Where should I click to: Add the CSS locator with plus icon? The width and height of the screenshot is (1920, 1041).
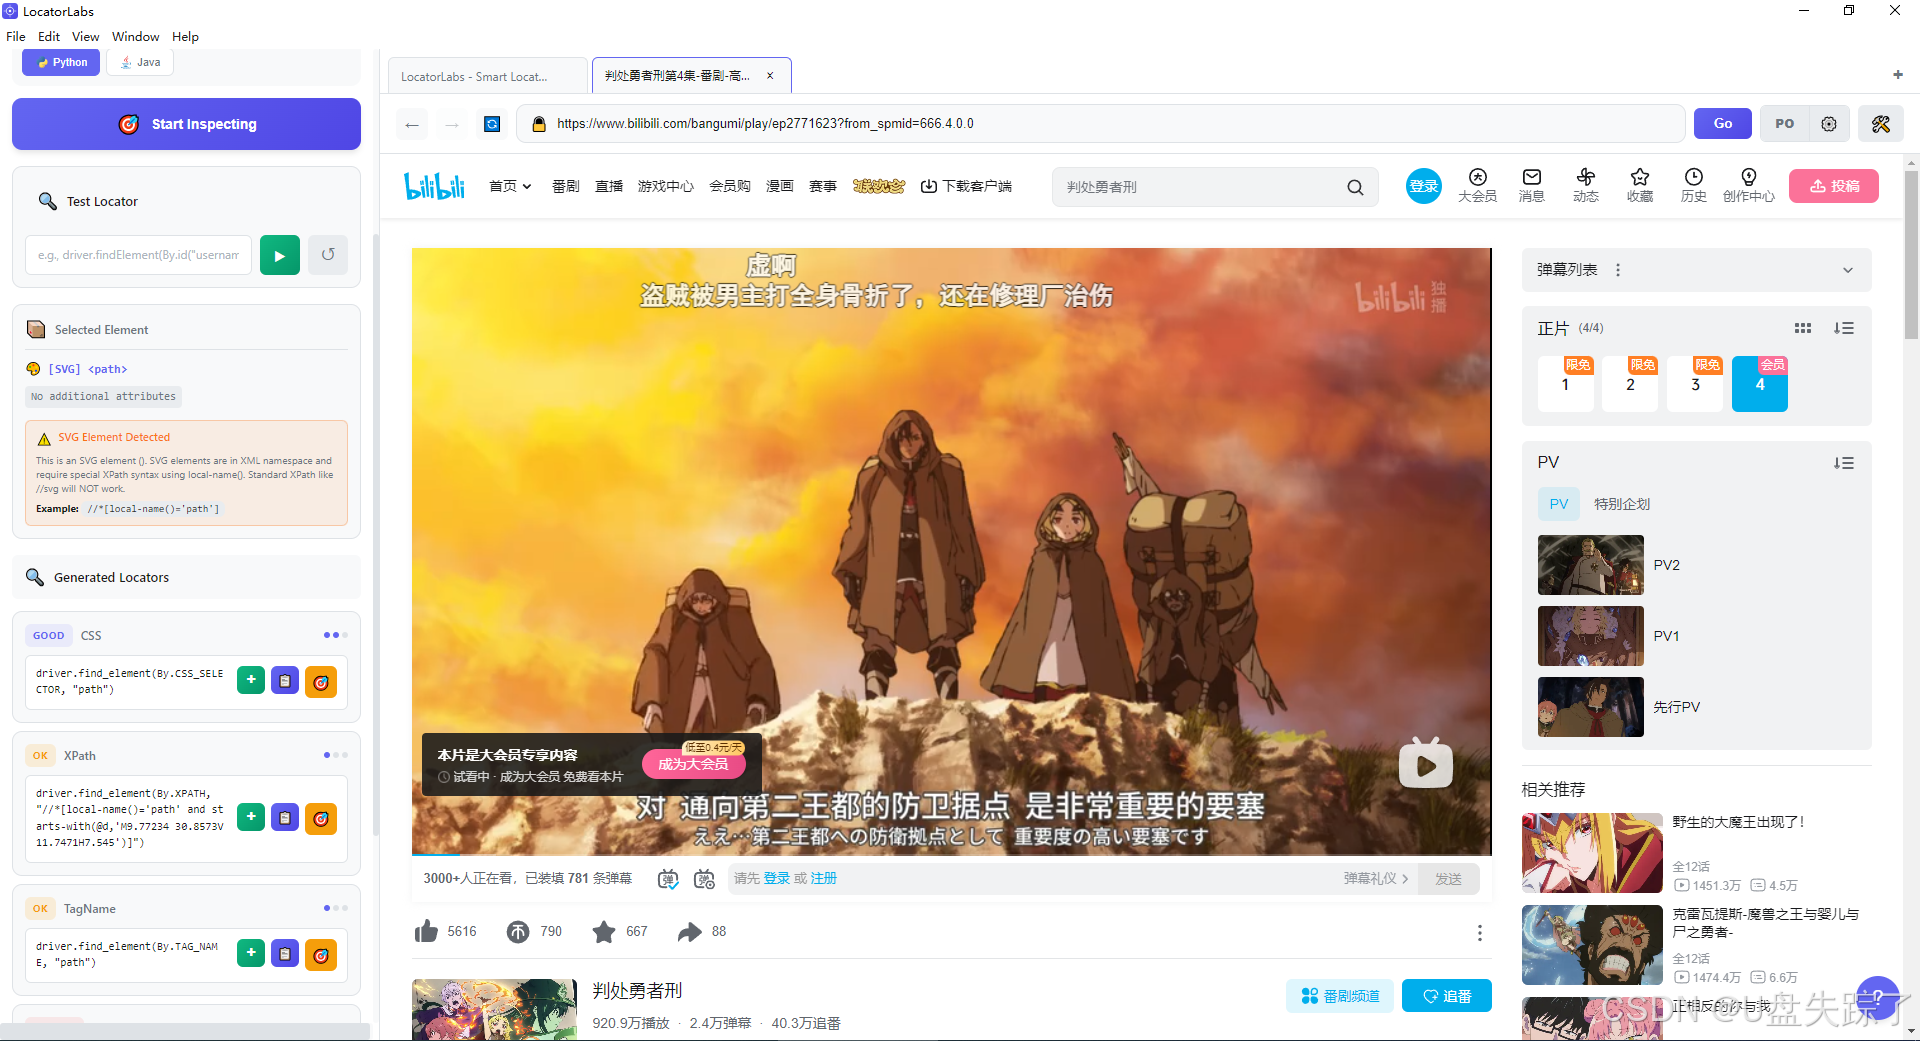pyautogui.click(x=251, y=680)
